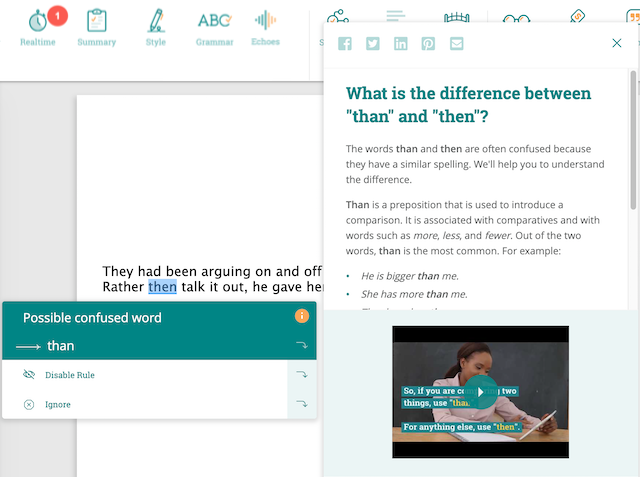Click the connected-nodes icon in the toolbar
Viewport: 640px width, 477px height.
[338, 16]
